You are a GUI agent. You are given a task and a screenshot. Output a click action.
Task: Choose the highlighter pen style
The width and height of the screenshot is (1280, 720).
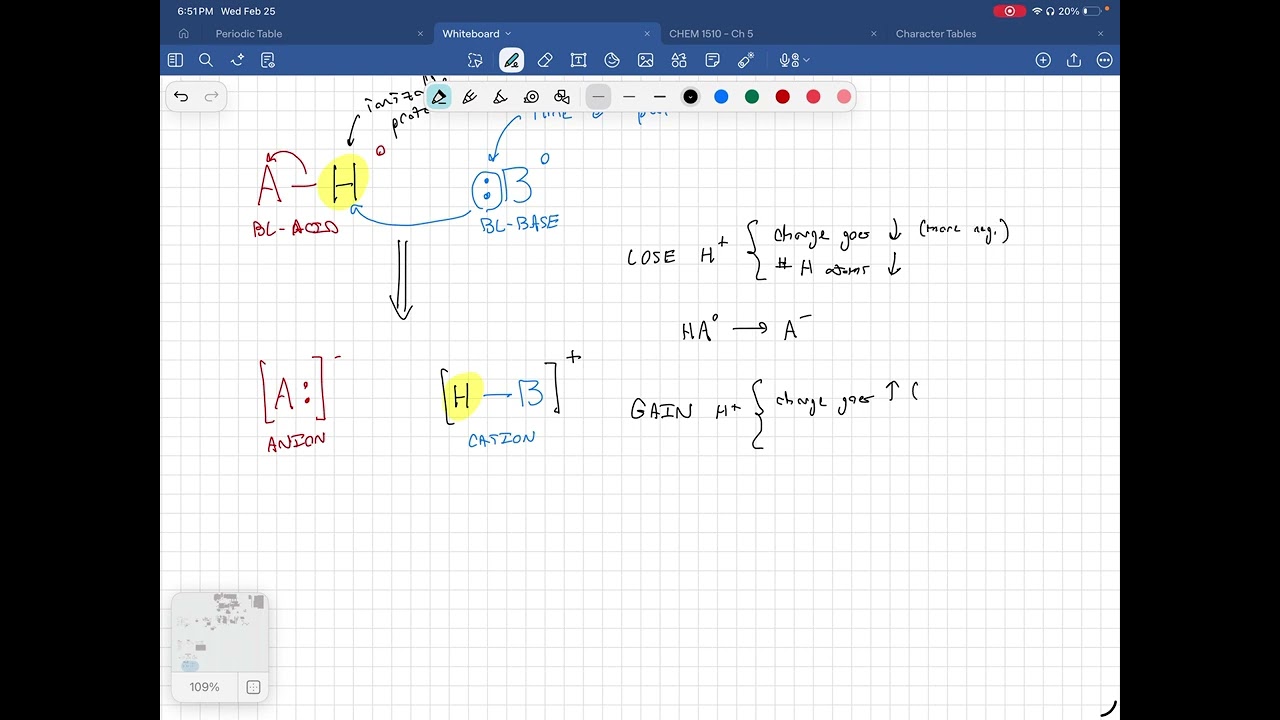click(x=500, y=97)
